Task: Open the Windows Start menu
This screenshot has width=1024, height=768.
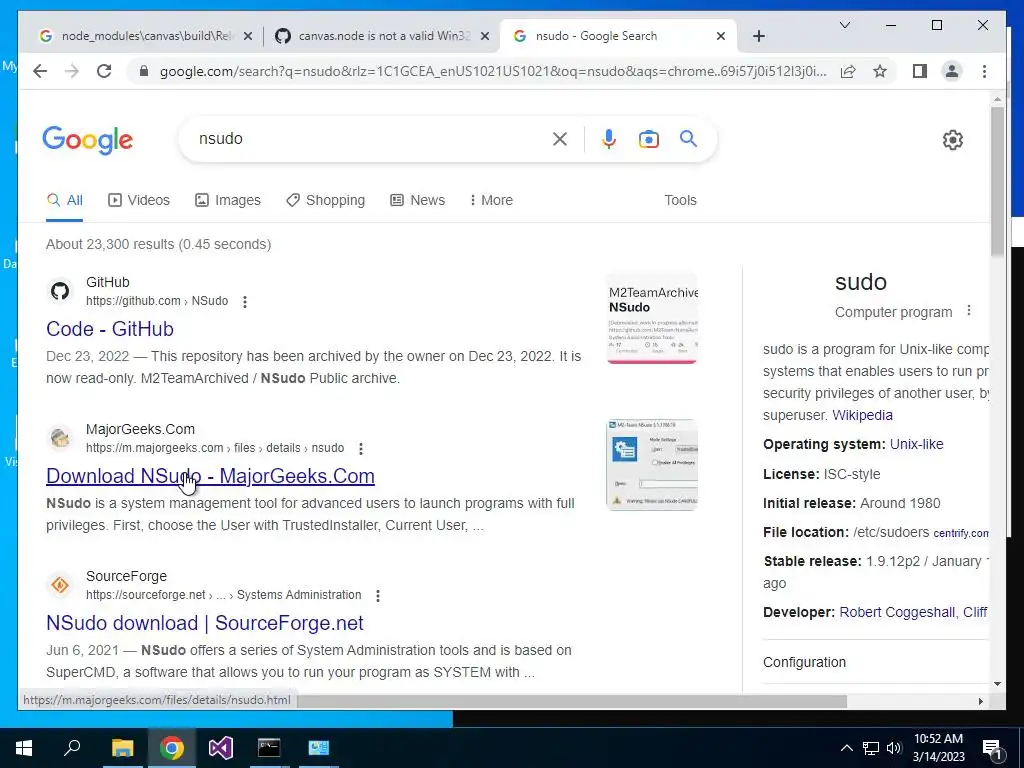Action: pos(24,748)
